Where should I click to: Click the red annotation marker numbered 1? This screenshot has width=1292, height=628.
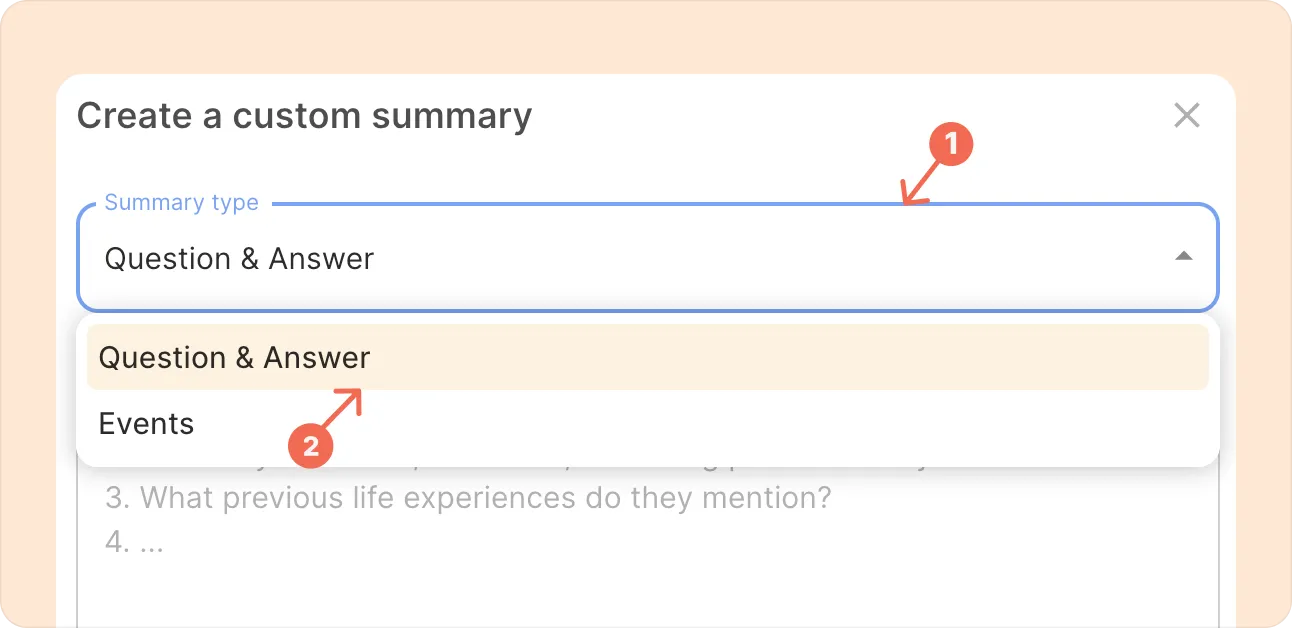pyautogui.click(x=951, y=145)
